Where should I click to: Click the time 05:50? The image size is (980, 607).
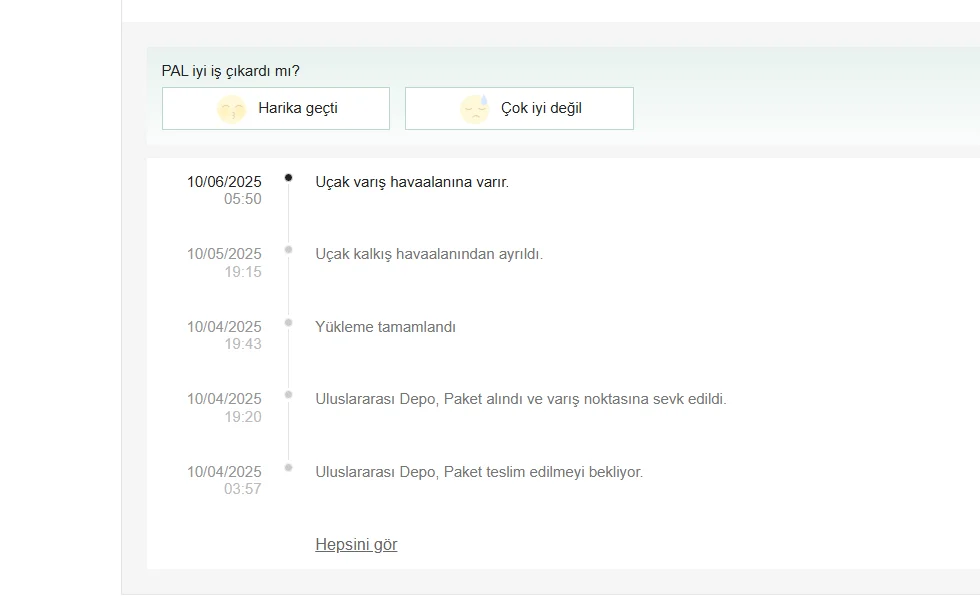tap(242, 199)
